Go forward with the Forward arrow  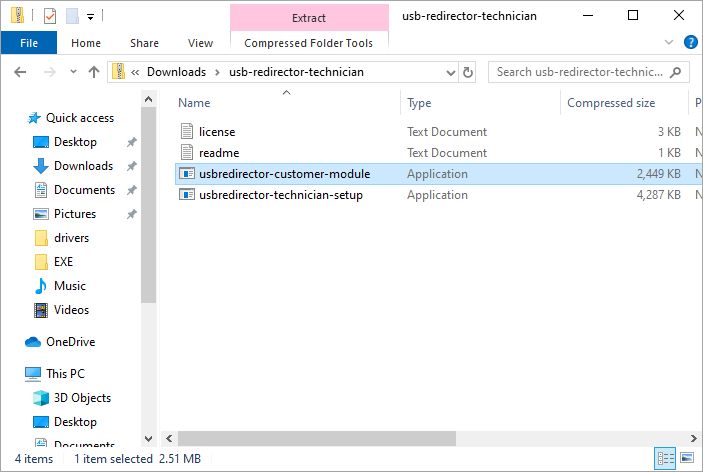point(50,72)
